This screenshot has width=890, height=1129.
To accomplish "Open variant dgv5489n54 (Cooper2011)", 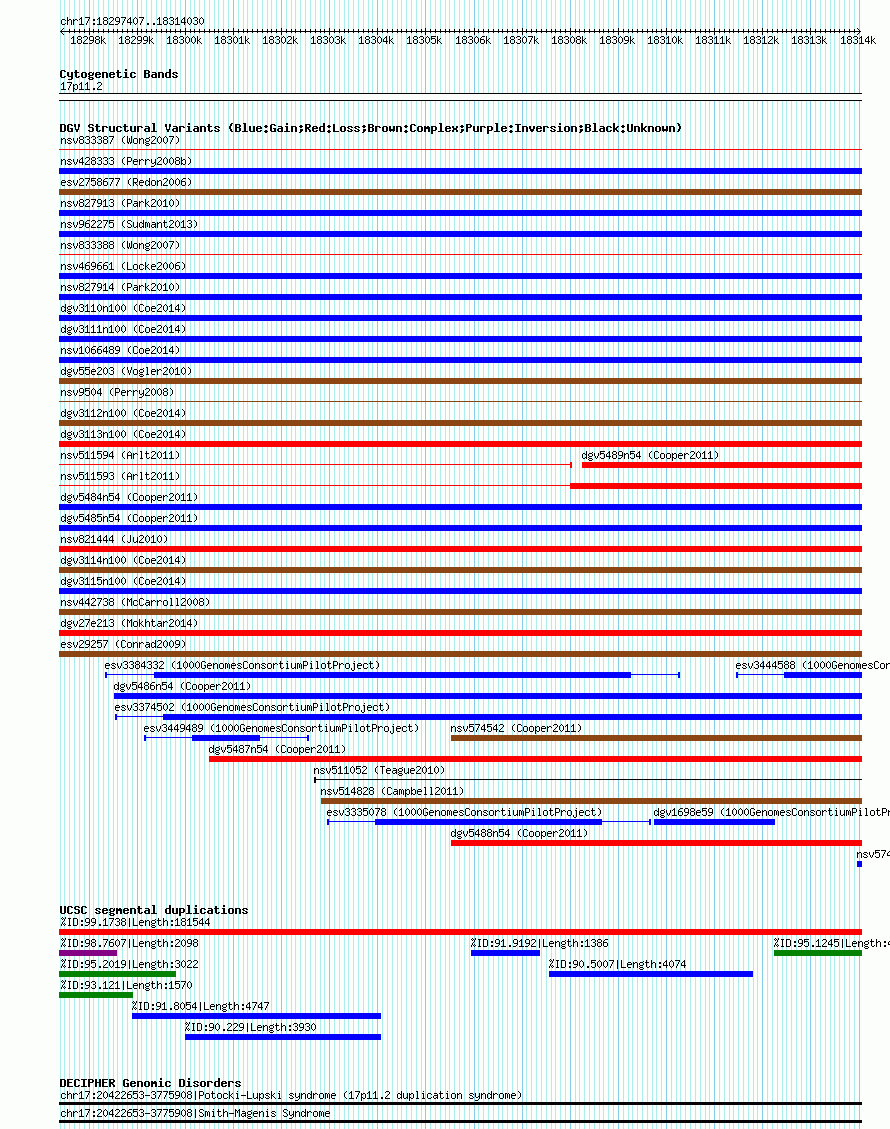I will (650, 455).
